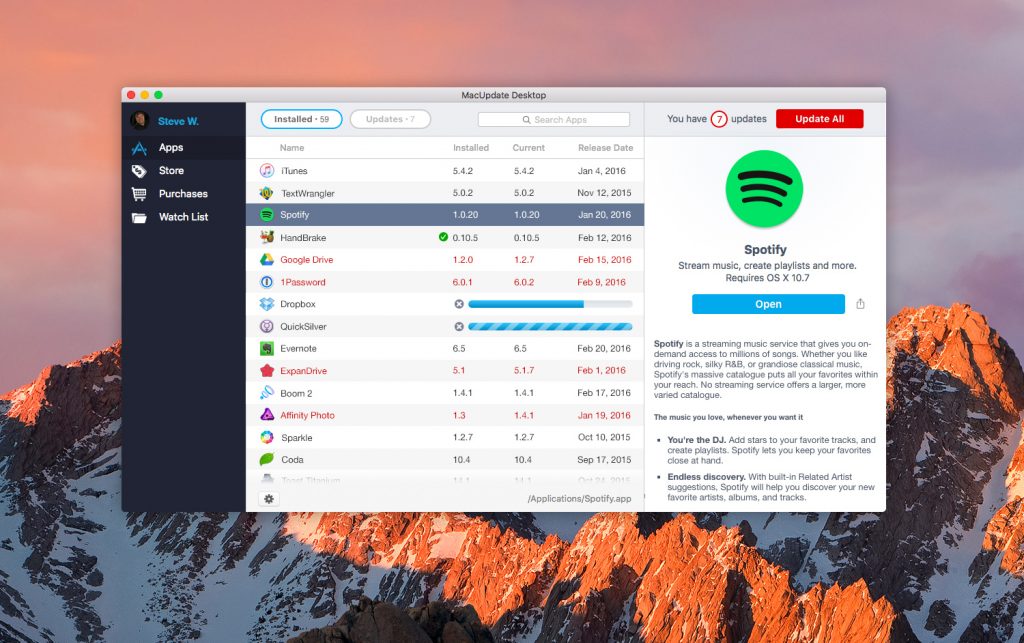The image size is (1024, 643).
Task: Click the HandBrake app icon
Action: (266, 238)
